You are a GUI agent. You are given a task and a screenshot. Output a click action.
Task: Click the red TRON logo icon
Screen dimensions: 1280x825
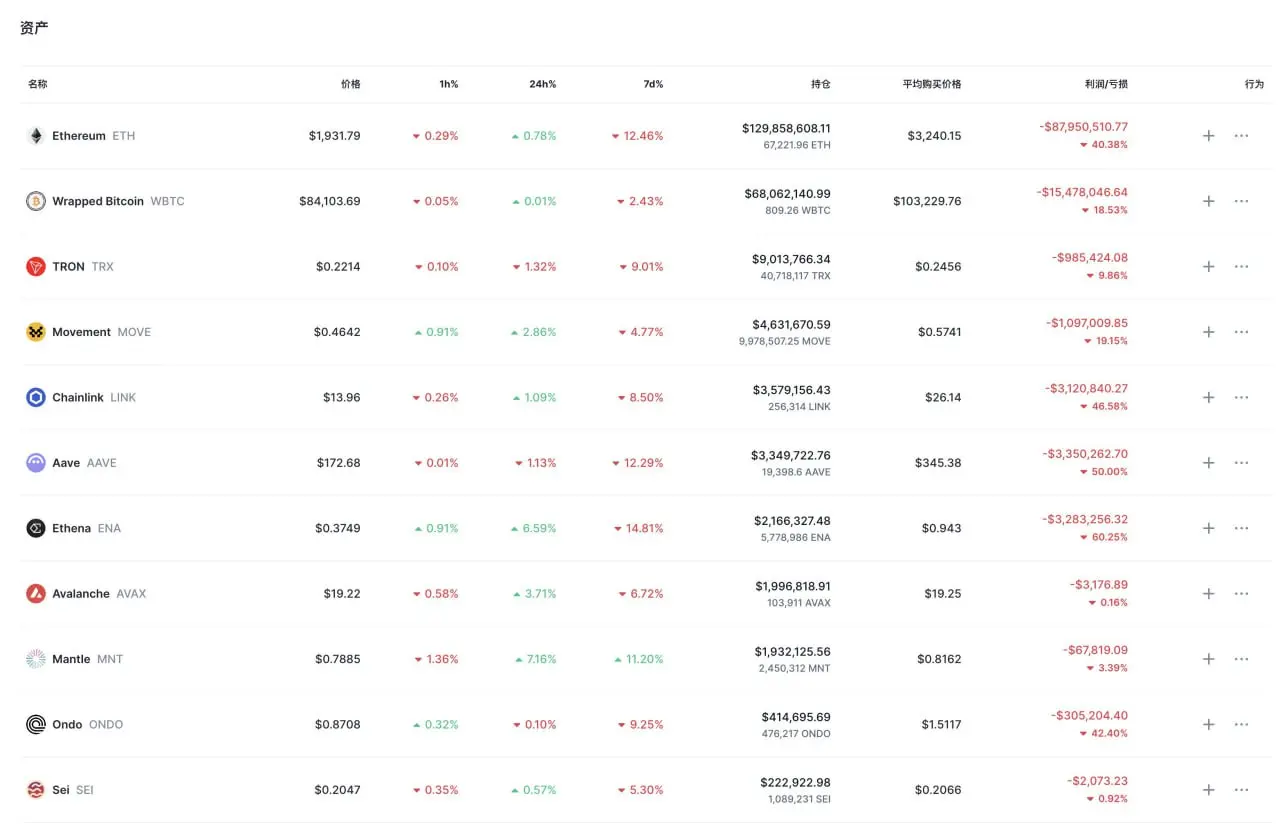click(36, 267)
